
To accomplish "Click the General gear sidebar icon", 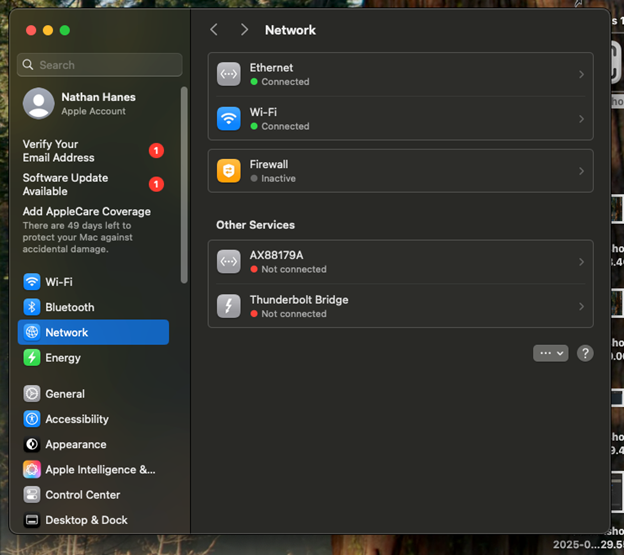I will [x=32, y=394].
